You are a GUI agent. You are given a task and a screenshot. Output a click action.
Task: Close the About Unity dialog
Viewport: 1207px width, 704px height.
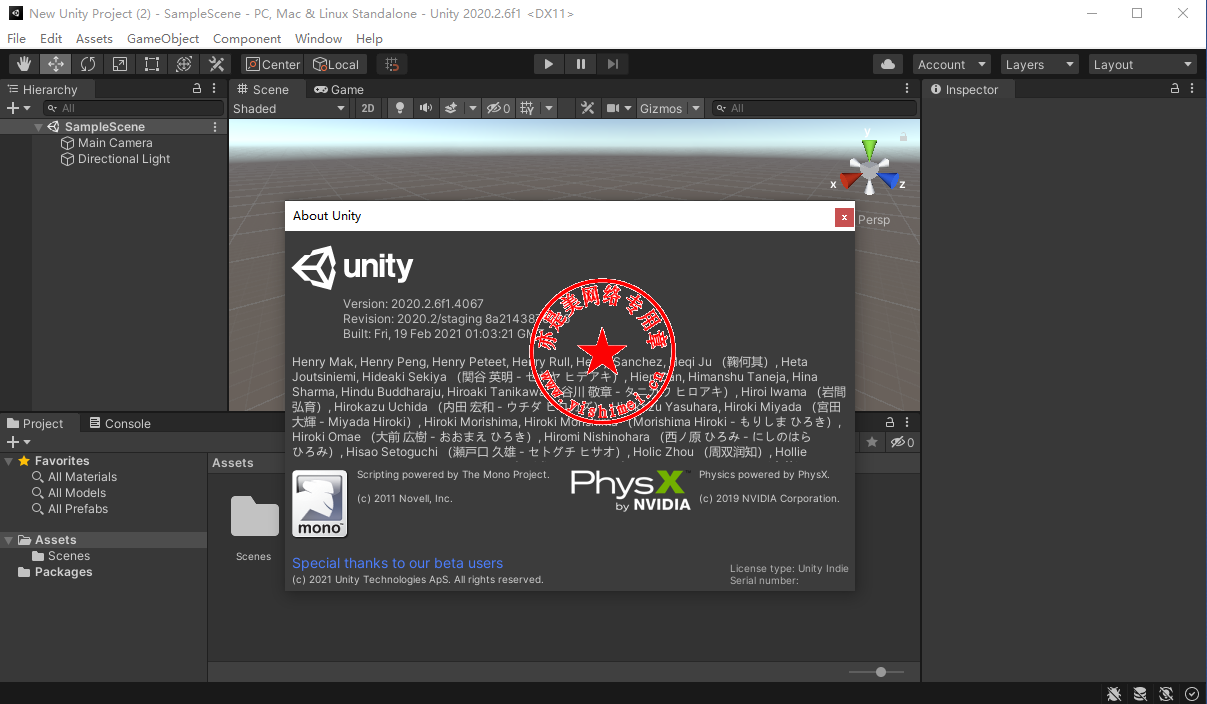point(845,216)
